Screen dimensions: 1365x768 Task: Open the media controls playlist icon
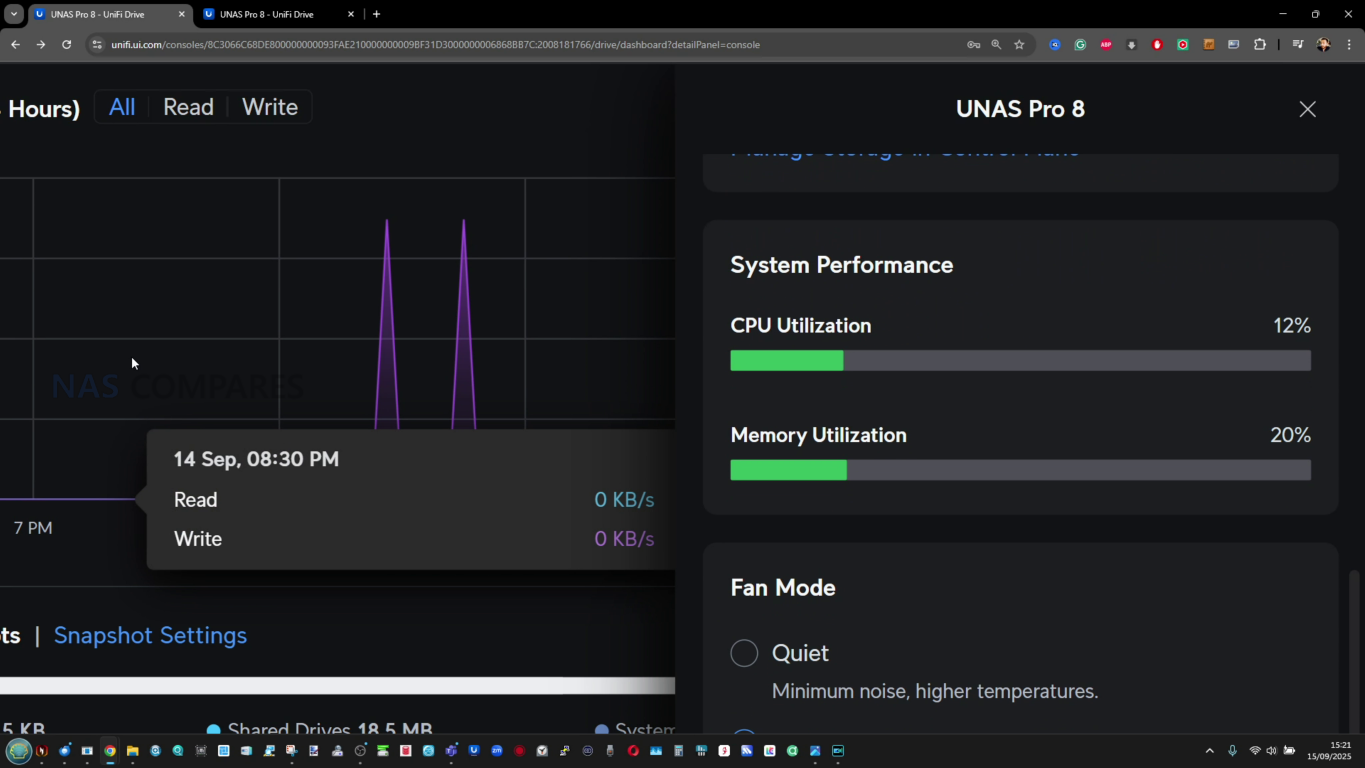(1298, 45)
